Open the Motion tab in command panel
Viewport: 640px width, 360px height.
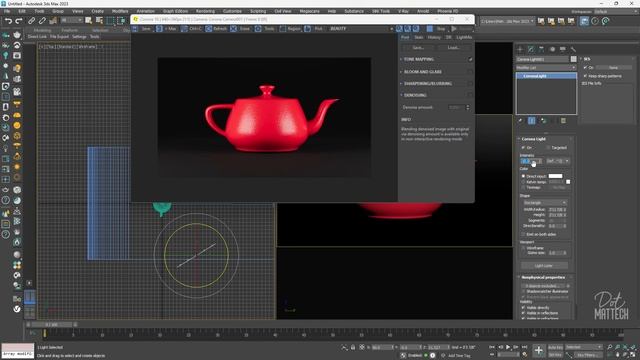(552, 49)
